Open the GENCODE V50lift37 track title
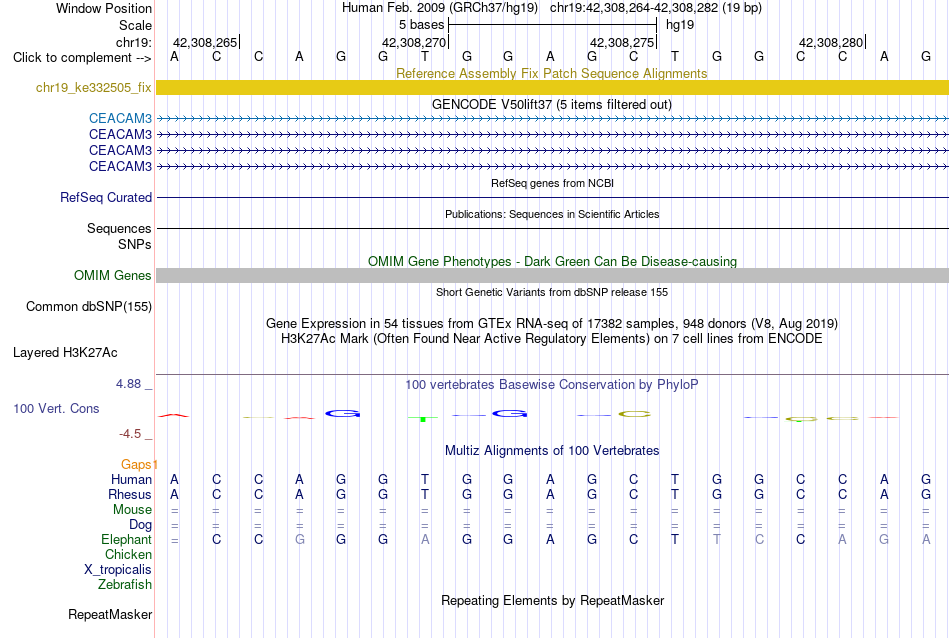 [x=551, y=104]
